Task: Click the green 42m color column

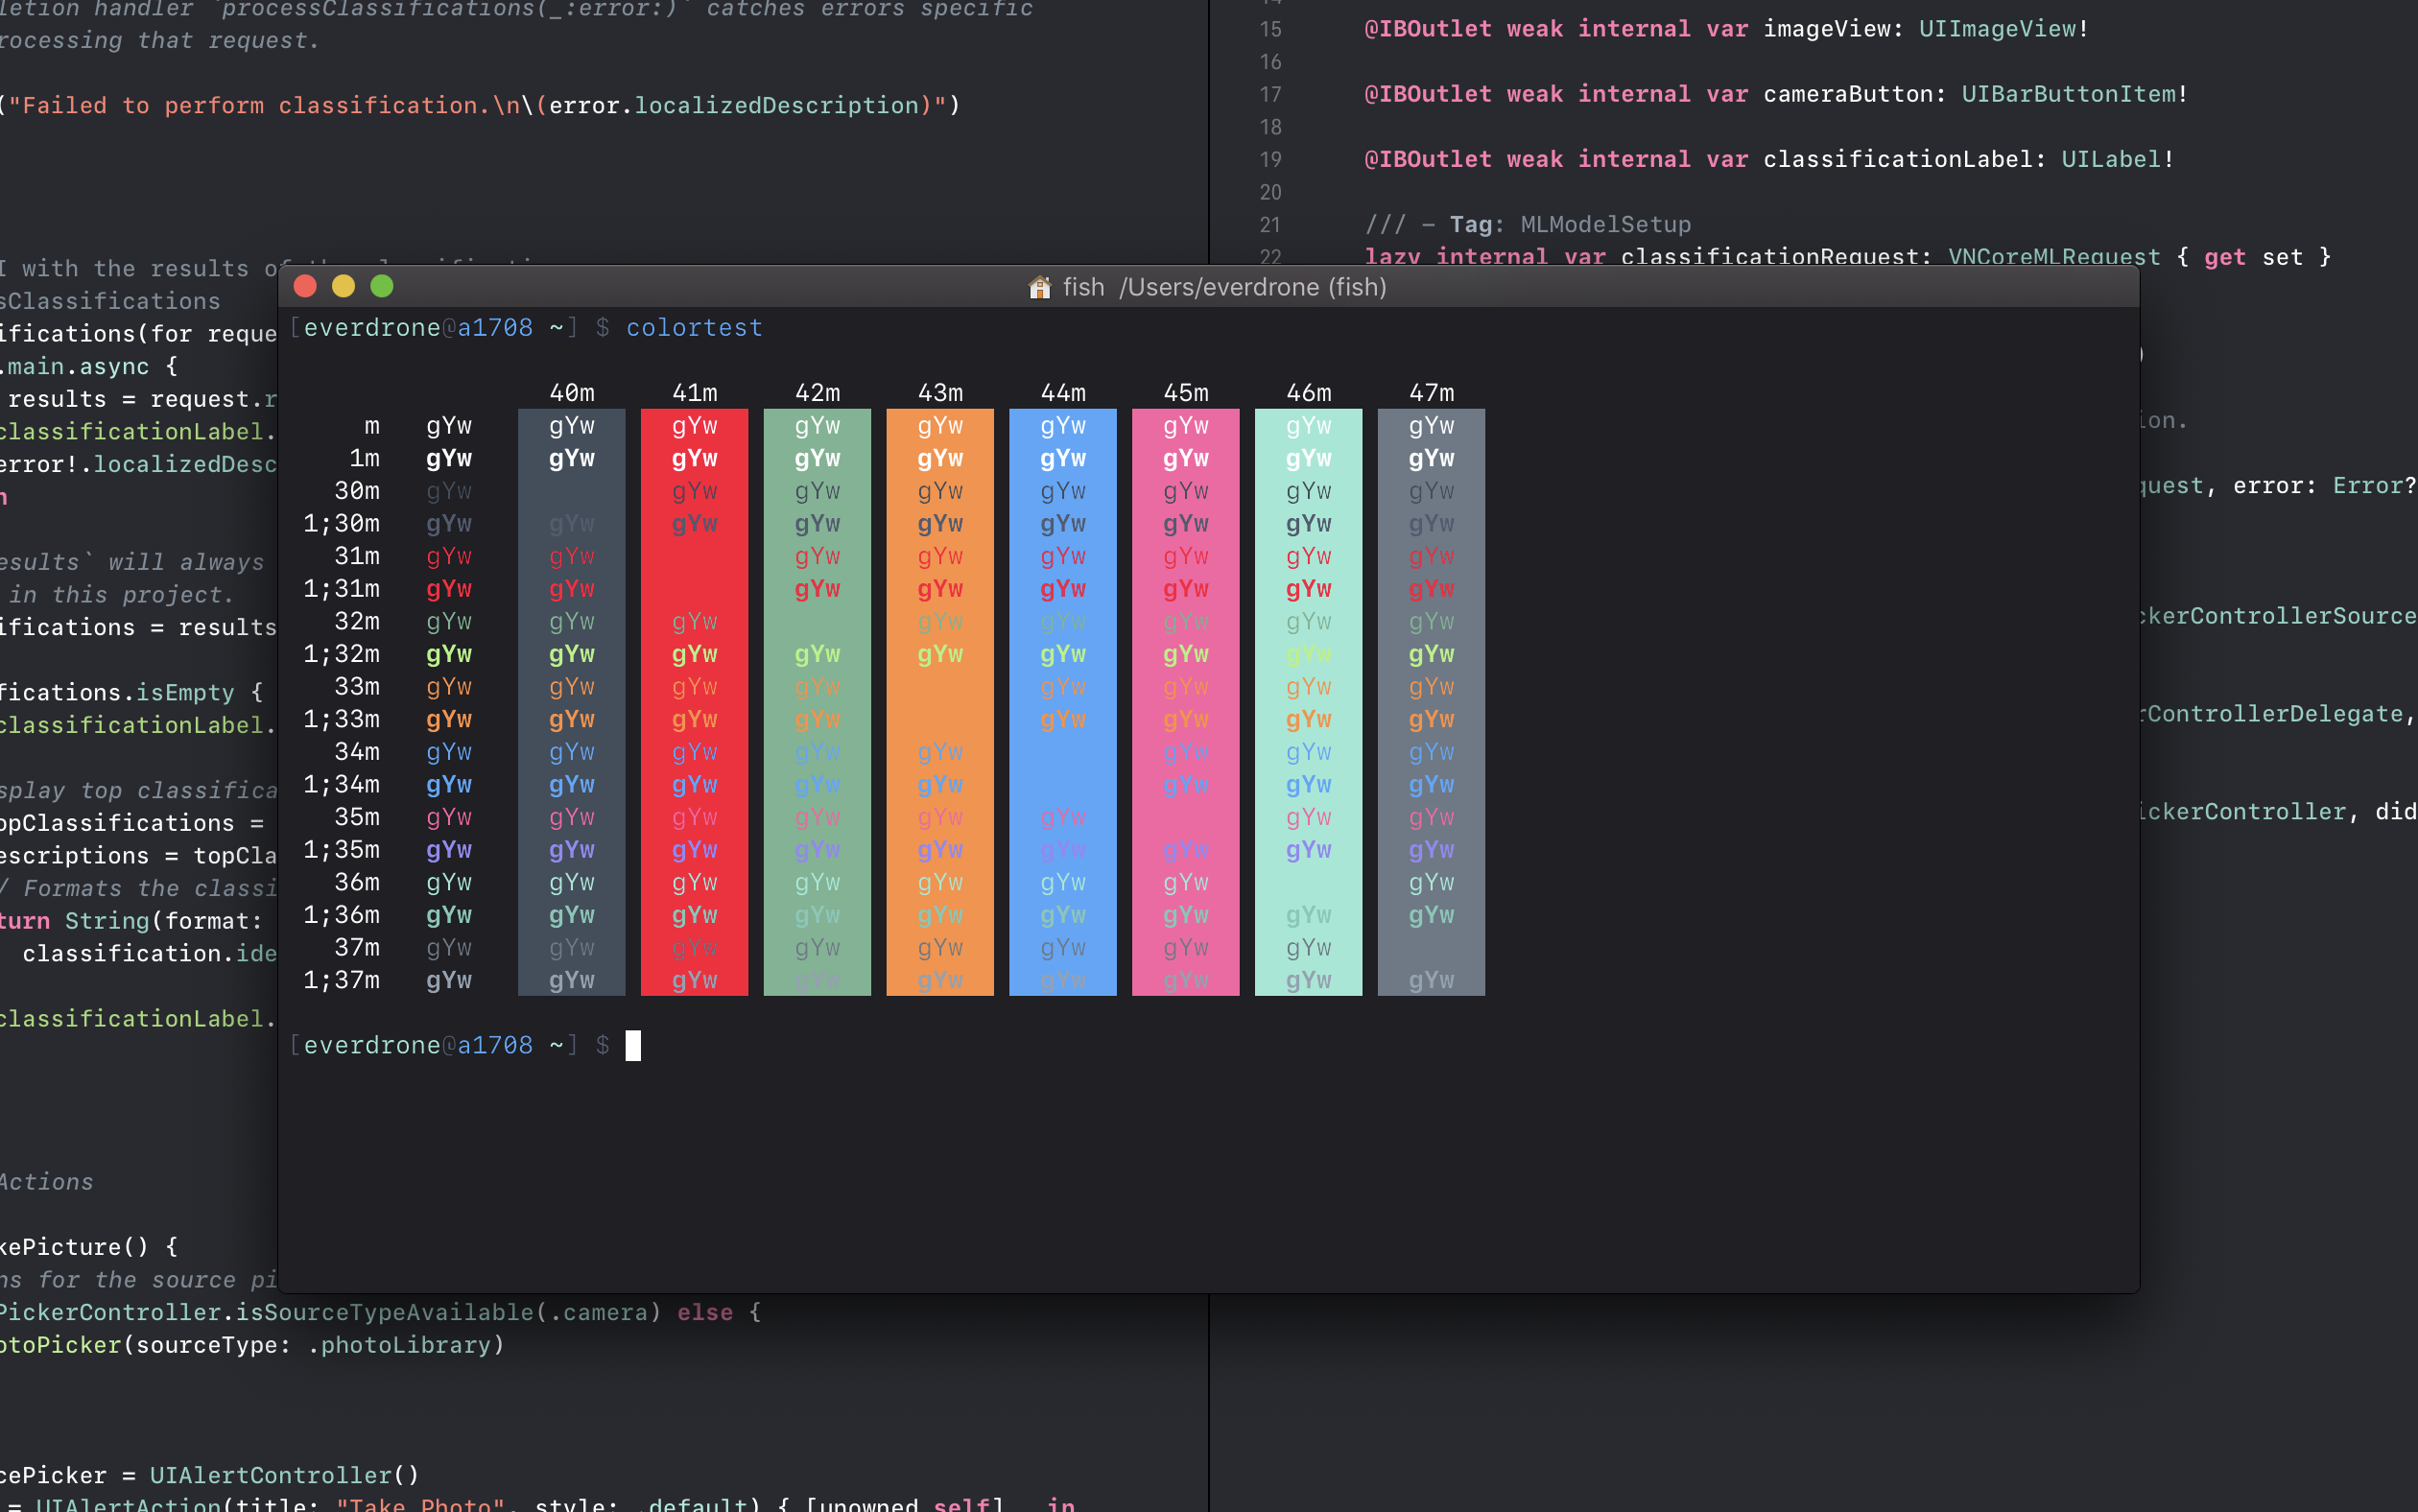Action: 817,700
